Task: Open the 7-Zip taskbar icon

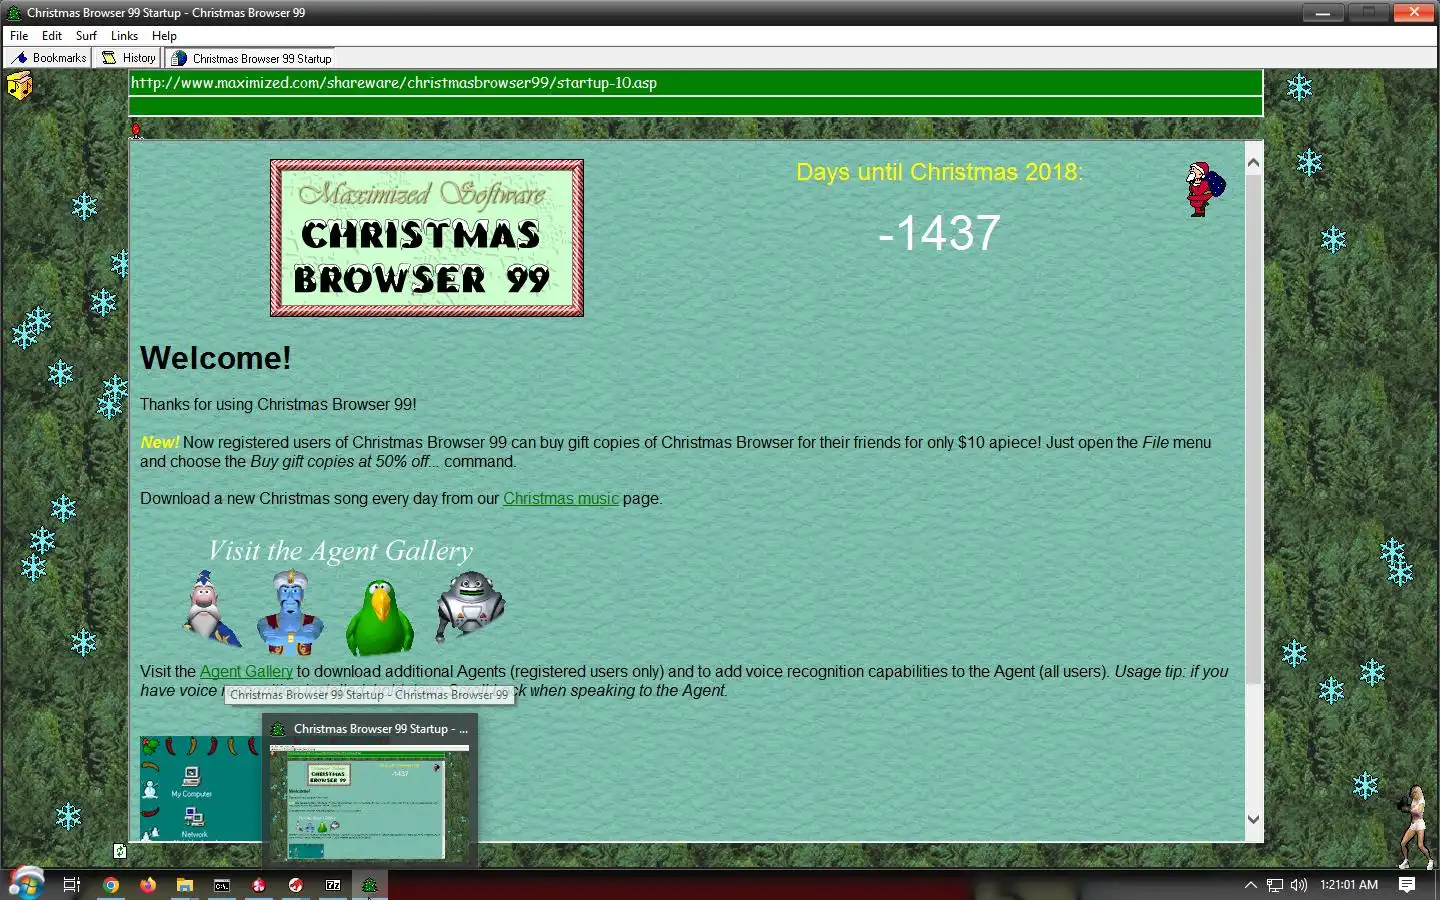Action: point(333,885)
